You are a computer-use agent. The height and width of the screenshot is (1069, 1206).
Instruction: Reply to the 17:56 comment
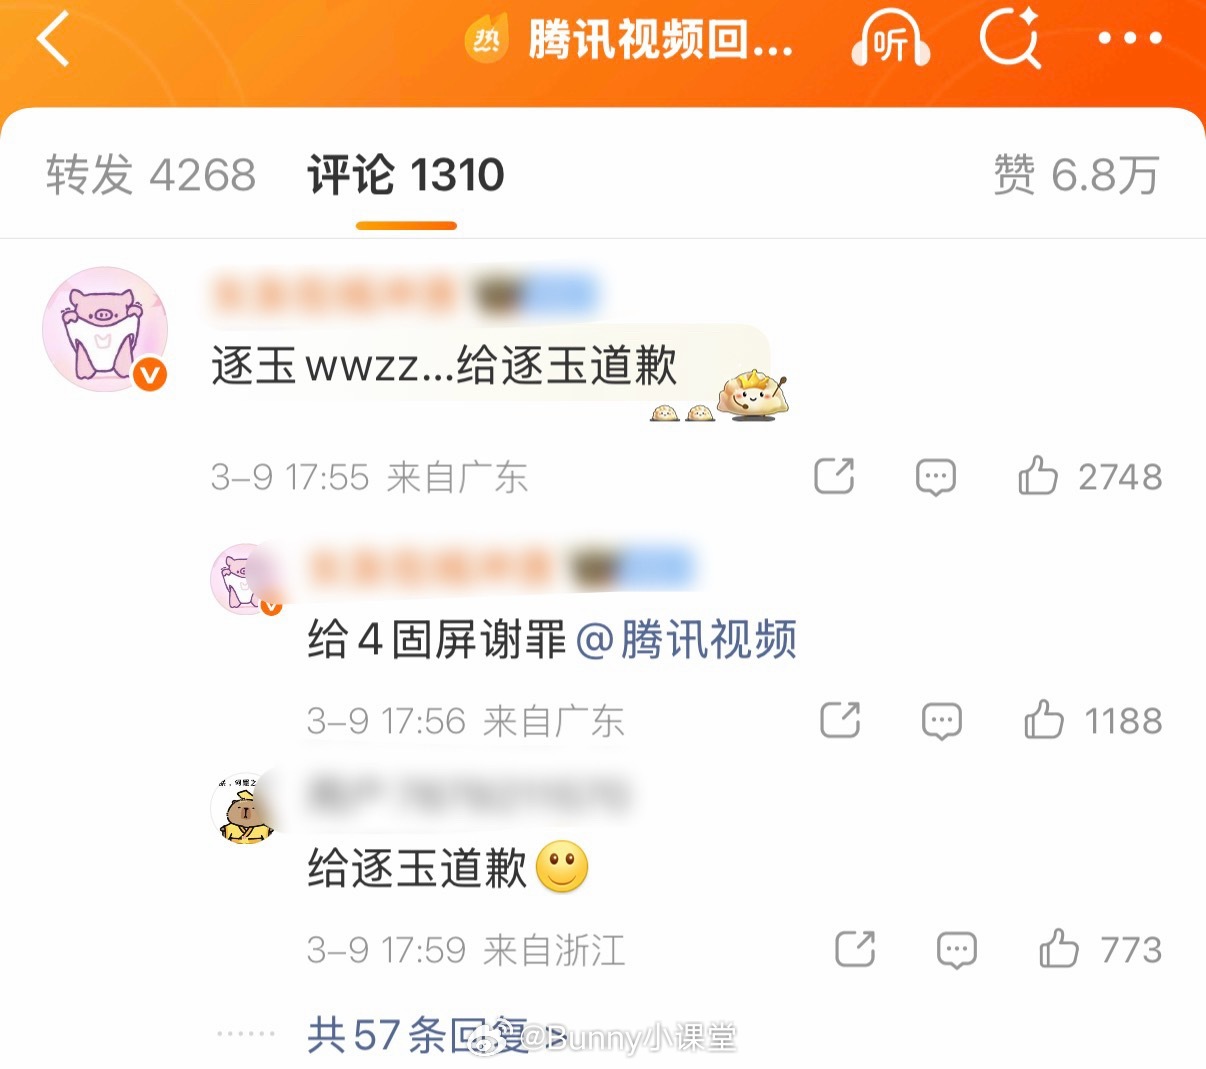coord(942,721)
